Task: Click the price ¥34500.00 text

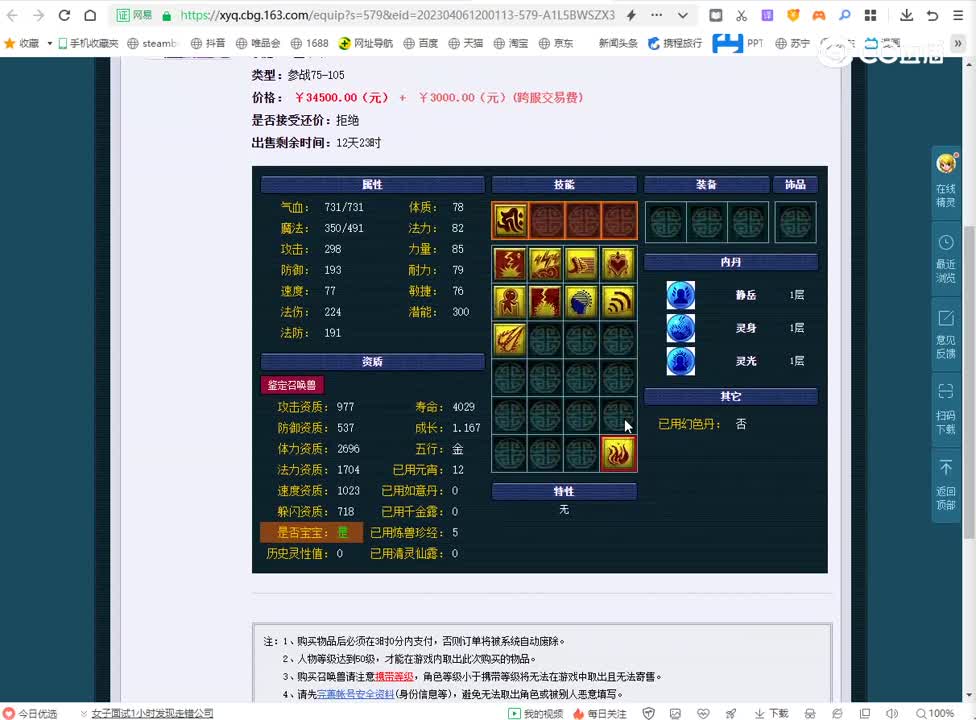Action: pos(342,98)
